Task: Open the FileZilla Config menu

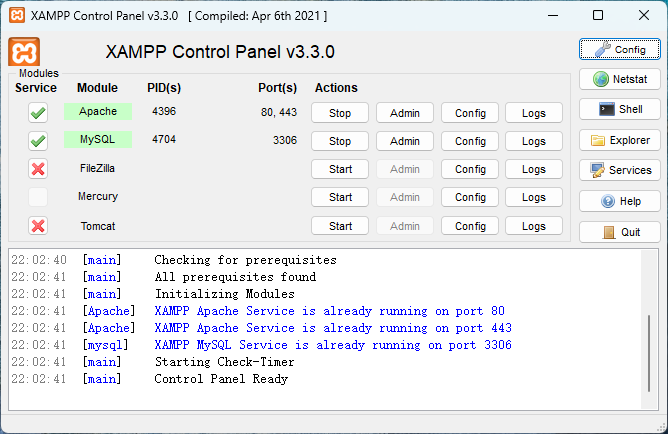Action: click(470, 169)
